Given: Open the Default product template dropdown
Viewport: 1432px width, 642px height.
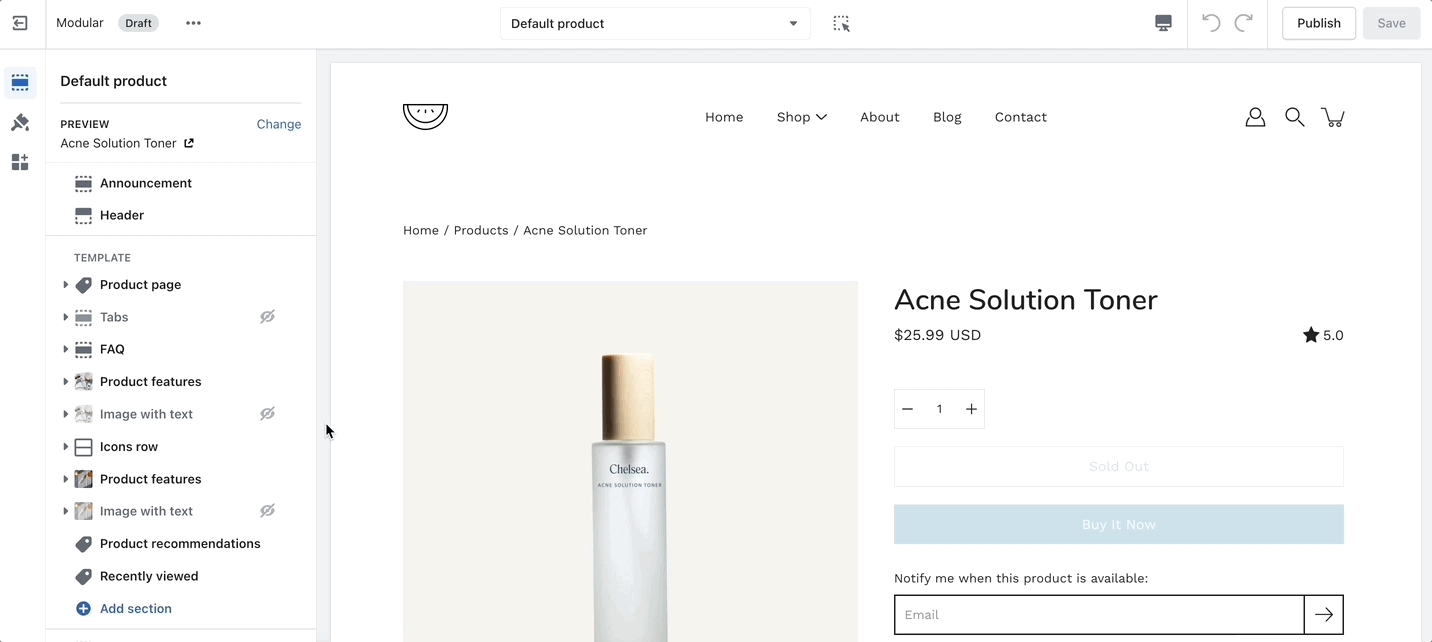Looking at the screenshot, I should pyautogui.click(x=654, y=23).
